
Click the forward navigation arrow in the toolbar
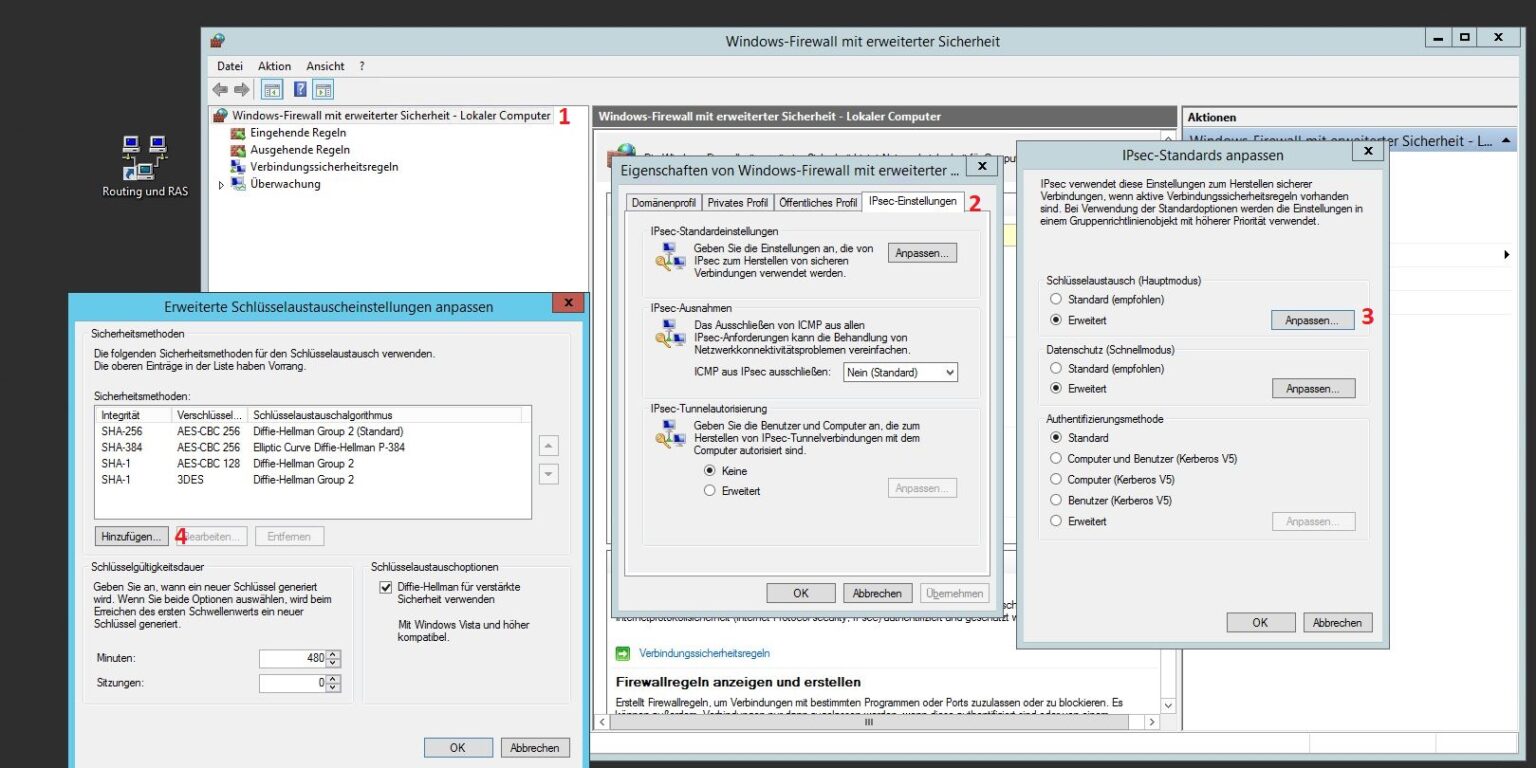pyautogui.click(x=240, y=88)
